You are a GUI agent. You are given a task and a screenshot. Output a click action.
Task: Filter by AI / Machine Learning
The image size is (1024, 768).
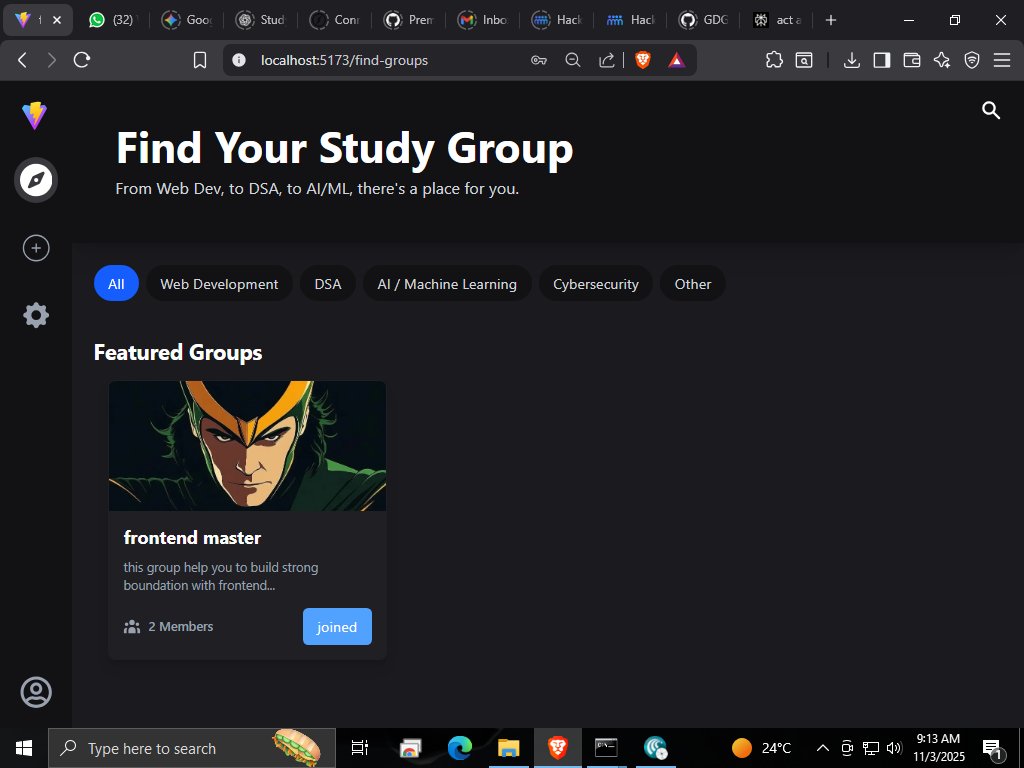pyautogui.click(x=447, y=283)
